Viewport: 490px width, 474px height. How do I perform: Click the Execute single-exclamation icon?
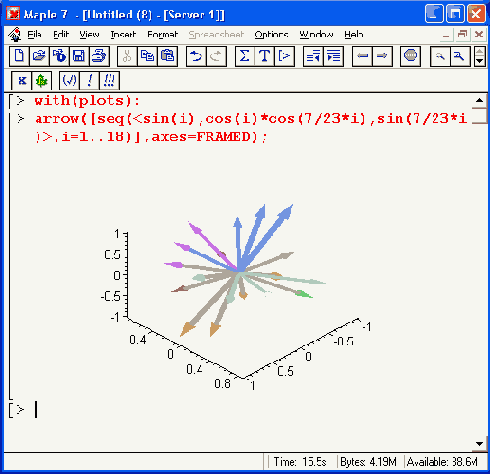click(x=89, y=81)
